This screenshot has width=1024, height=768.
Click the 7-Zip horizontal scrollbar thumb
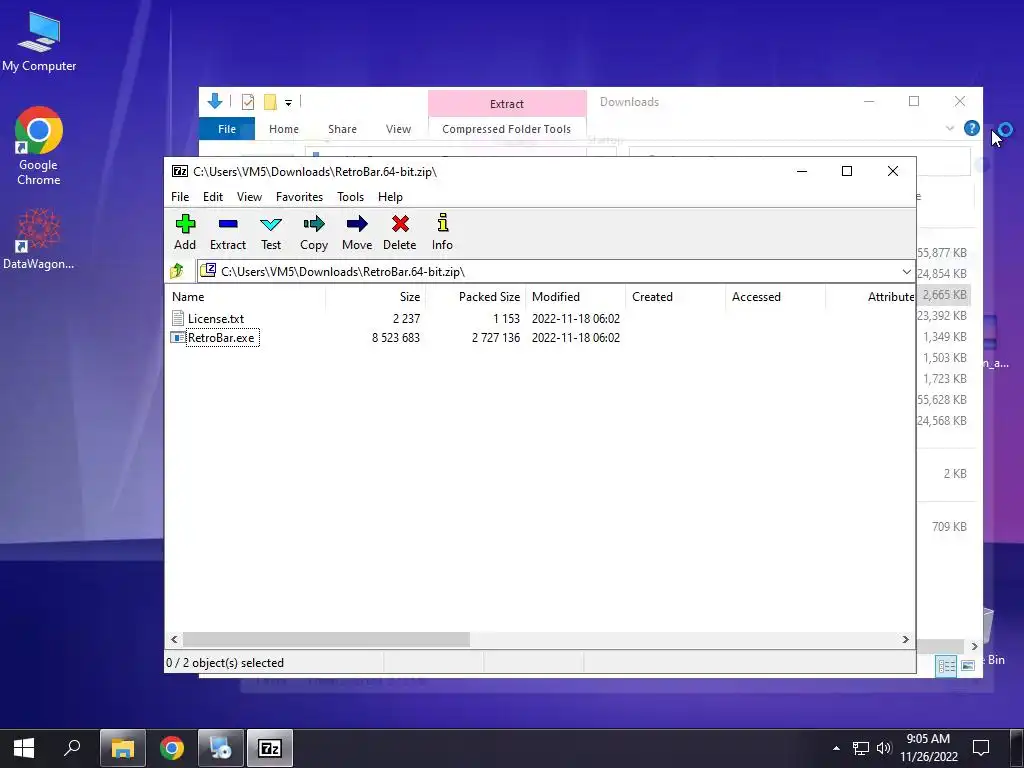click(x=326, y=639)
